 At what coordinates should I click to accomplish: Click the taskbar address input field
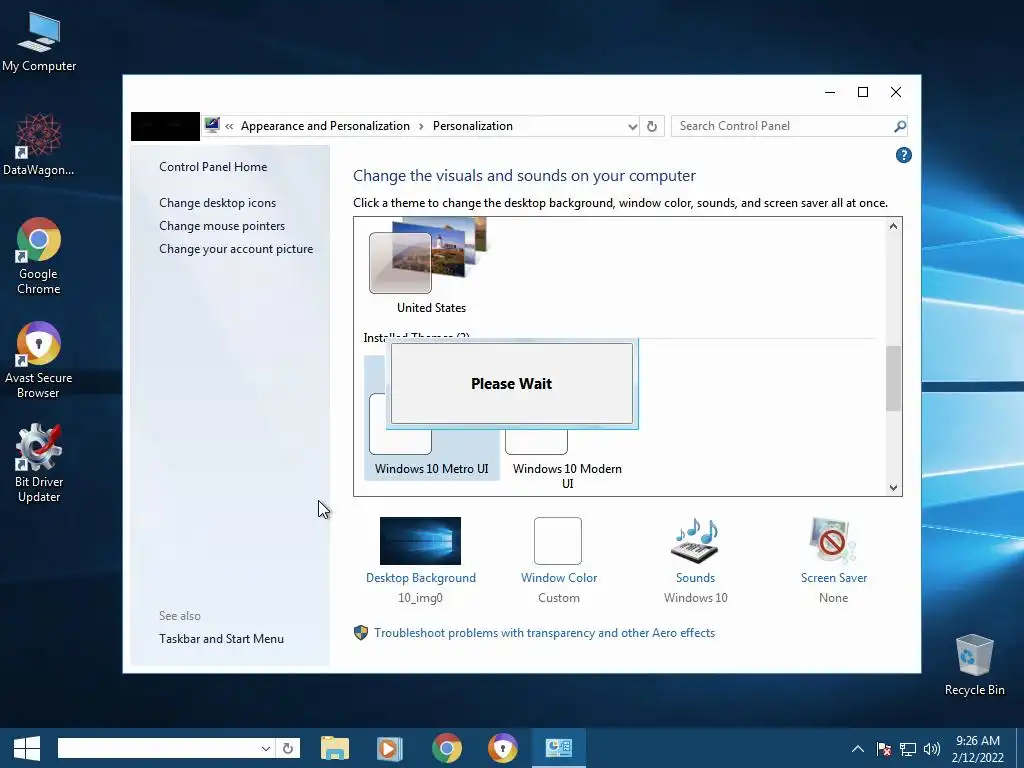coord(157,748)
